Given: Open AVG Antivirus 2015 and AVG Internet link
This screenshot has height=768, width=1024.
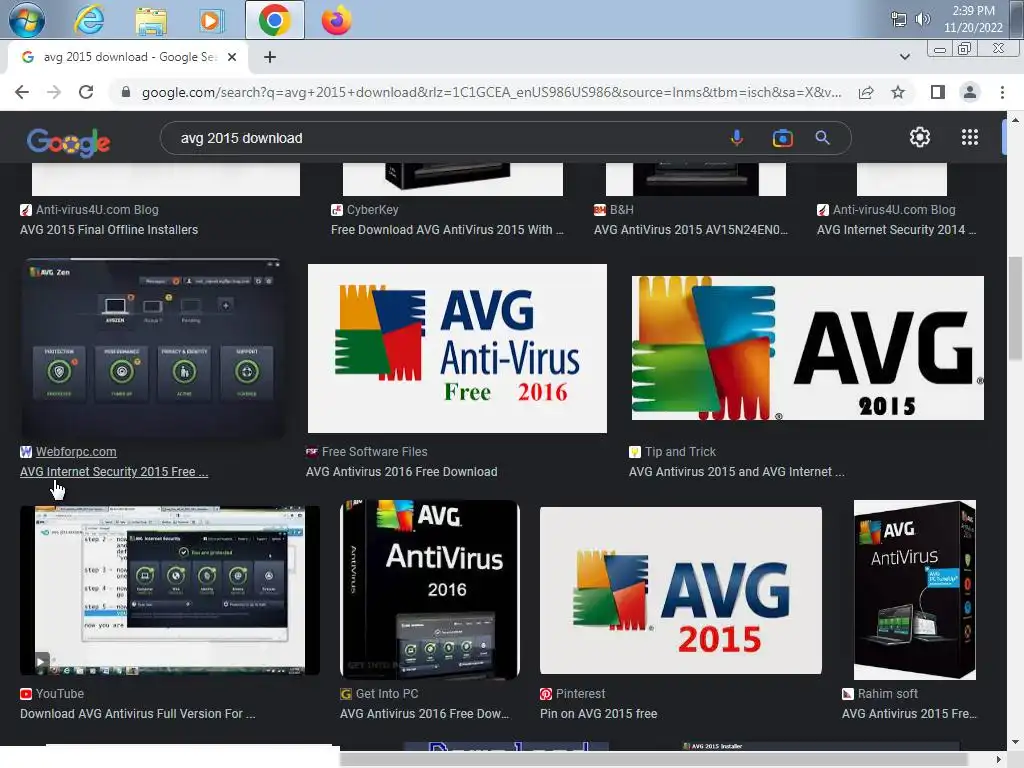Looking at the screenshot, I should click(737, 472).
